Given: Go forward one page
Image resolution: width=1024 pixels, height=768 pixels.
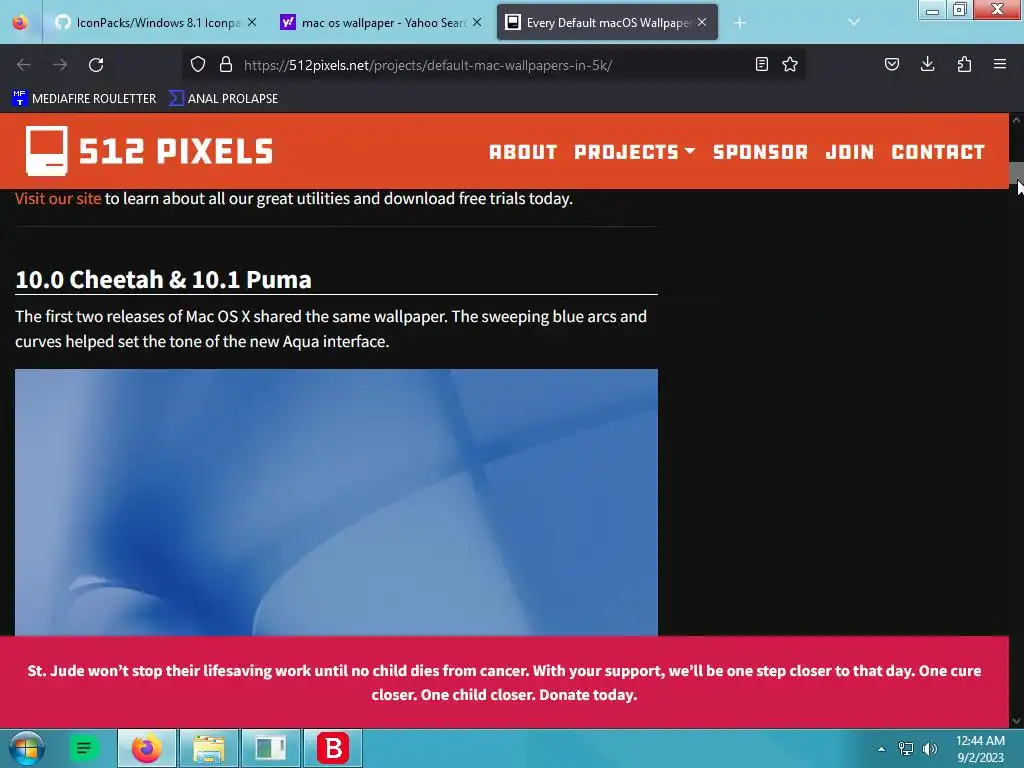Looking at the screenshot, I should click(x=60, y=65).
